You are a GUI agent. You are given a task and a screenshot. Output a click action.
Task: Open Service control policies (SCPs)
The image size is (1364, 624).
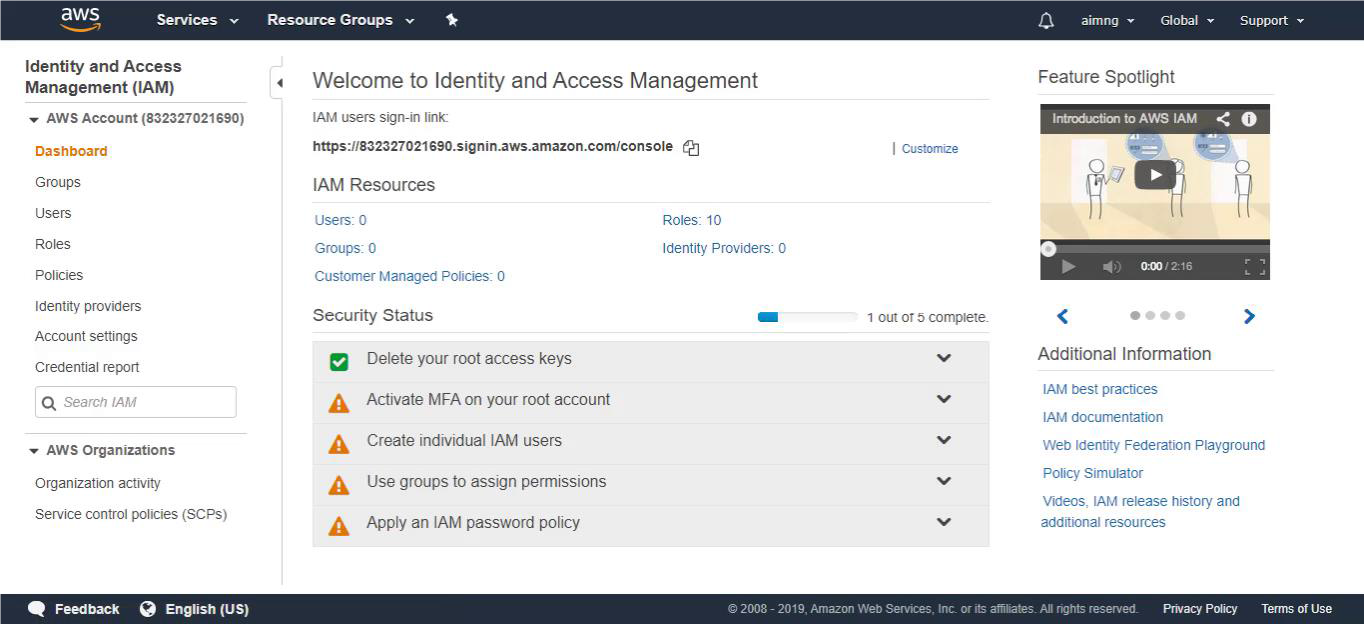tap(131, 514)
